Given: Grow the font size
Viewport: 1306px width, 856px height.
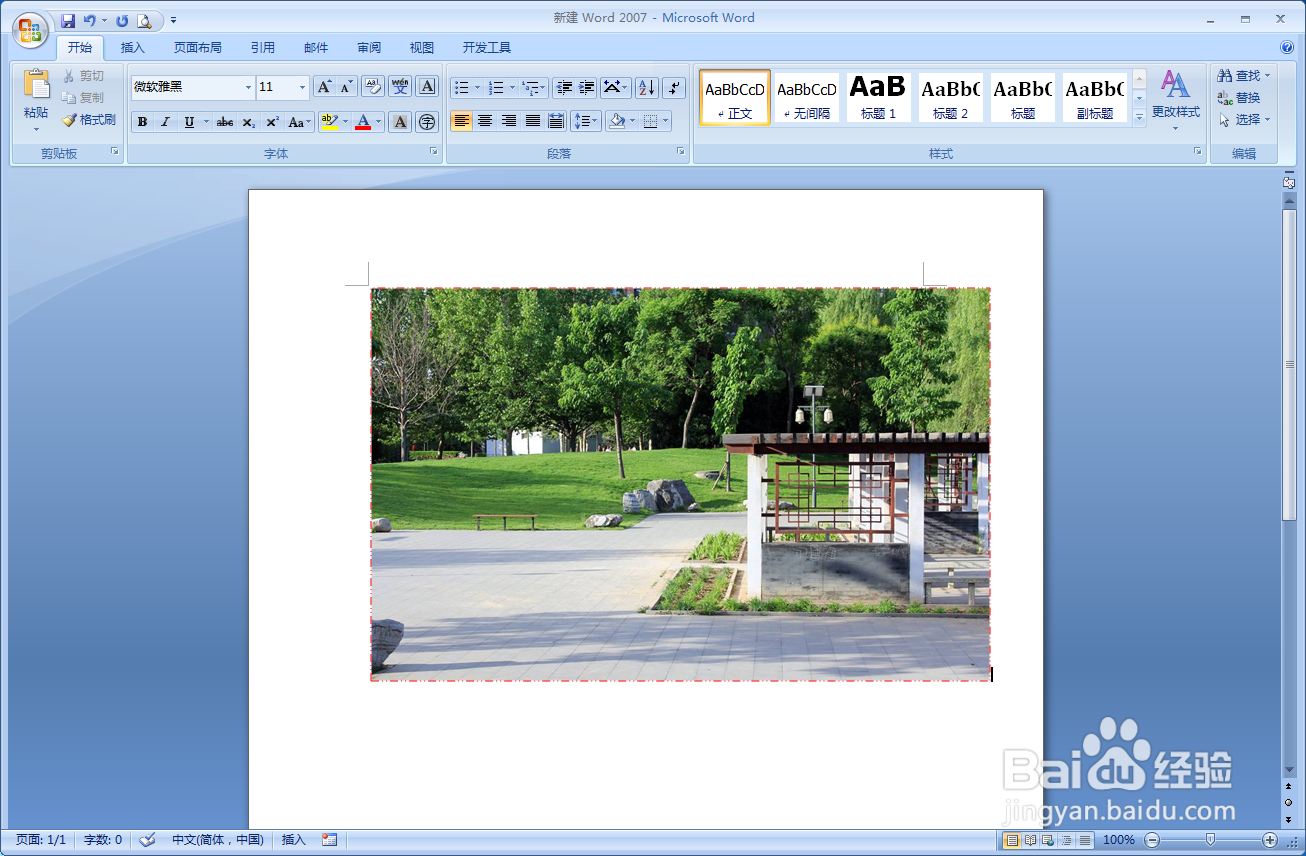Looking at the screenshot, I should click(x=324, y=87).
